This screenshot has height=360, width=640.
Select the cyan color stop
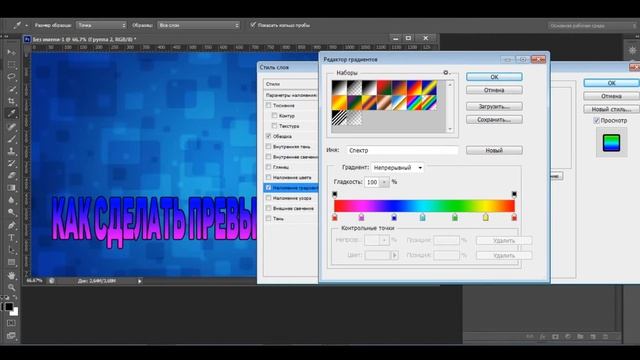click(x=422, y=217)
